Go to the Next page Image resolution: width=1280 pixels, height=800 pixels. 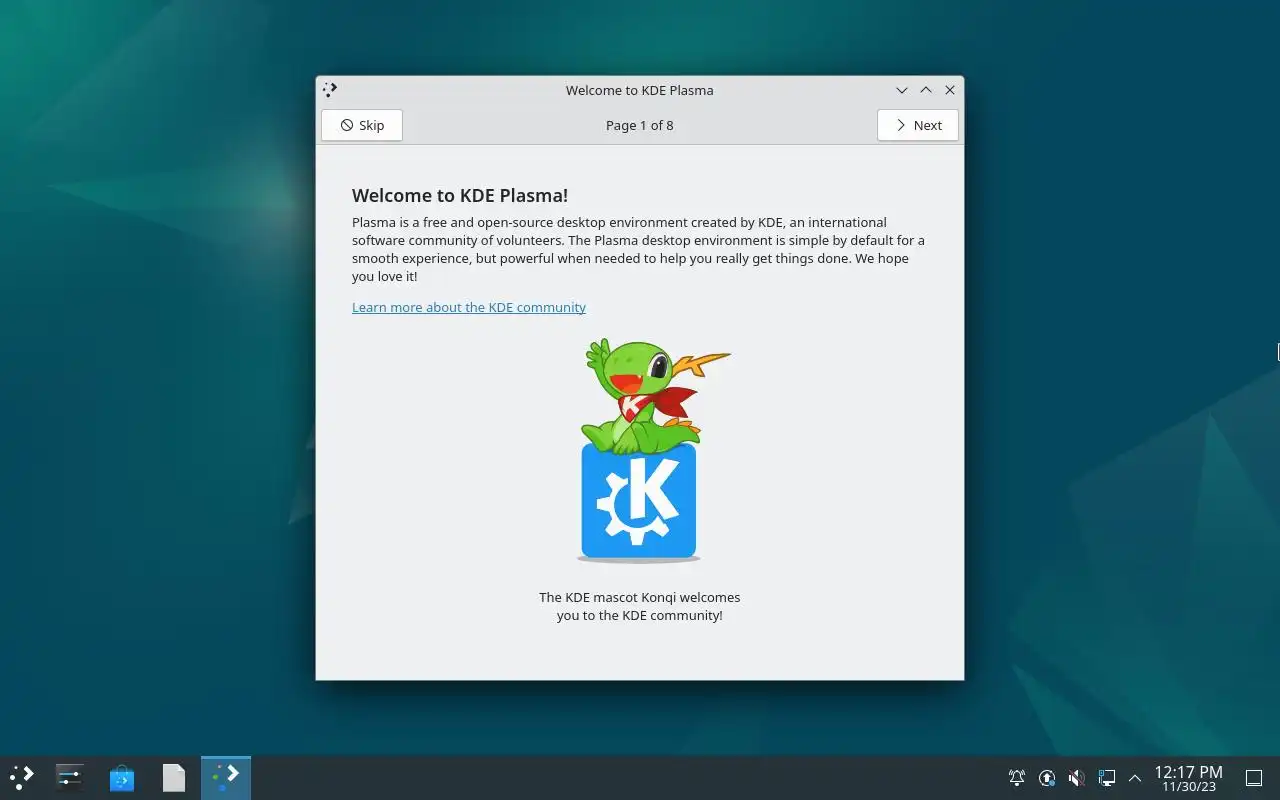click(917, 125)
